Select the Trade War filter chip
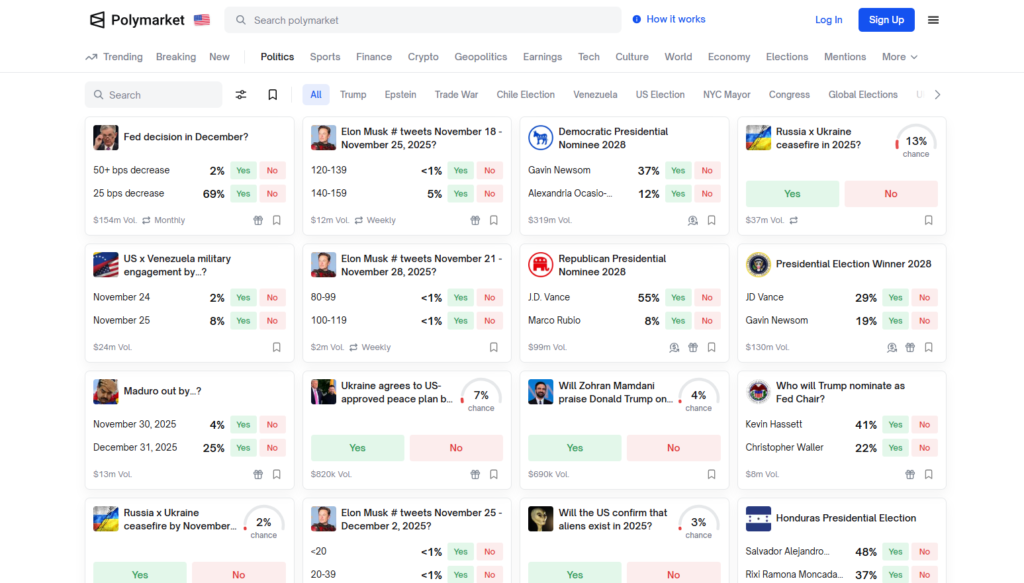1024x583 pixels. 456,95
